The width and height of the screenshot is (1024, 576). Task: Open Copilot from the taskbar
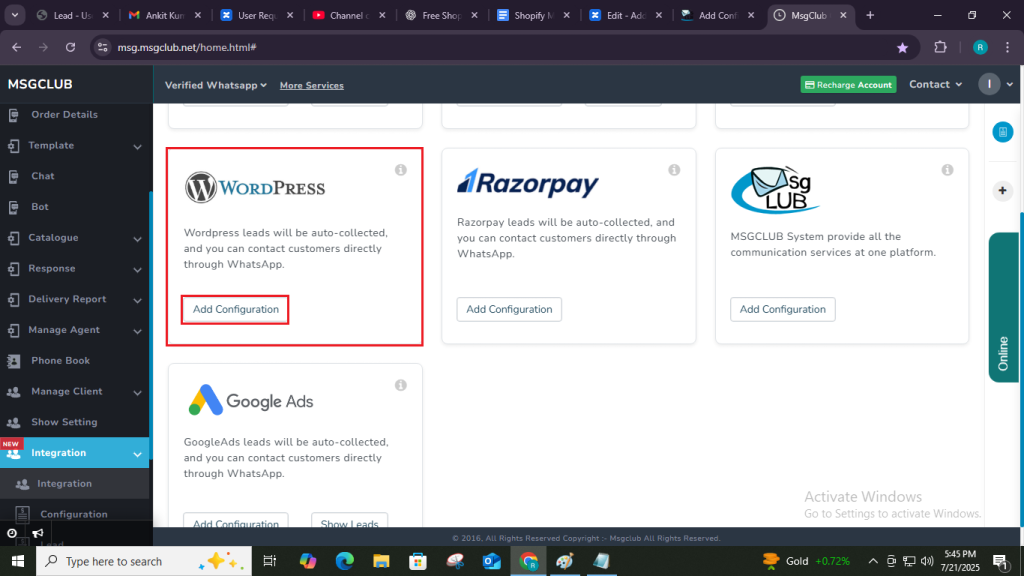[x=308, y=561]
